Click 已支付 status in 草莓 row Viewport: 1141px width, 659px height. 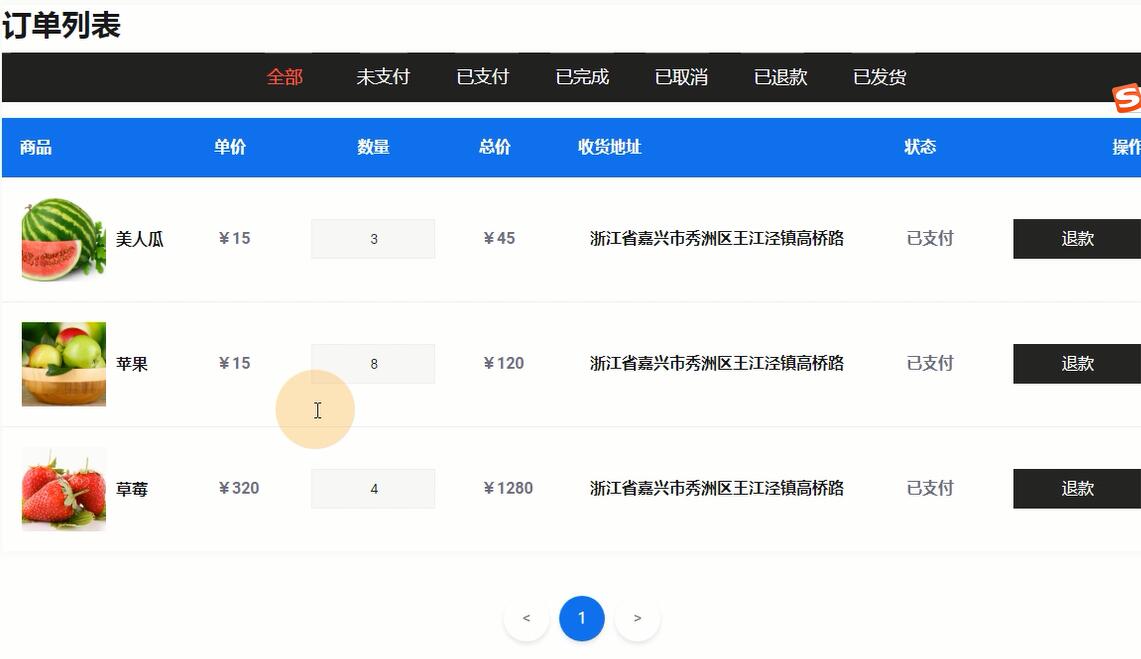[x=930, y=489]
